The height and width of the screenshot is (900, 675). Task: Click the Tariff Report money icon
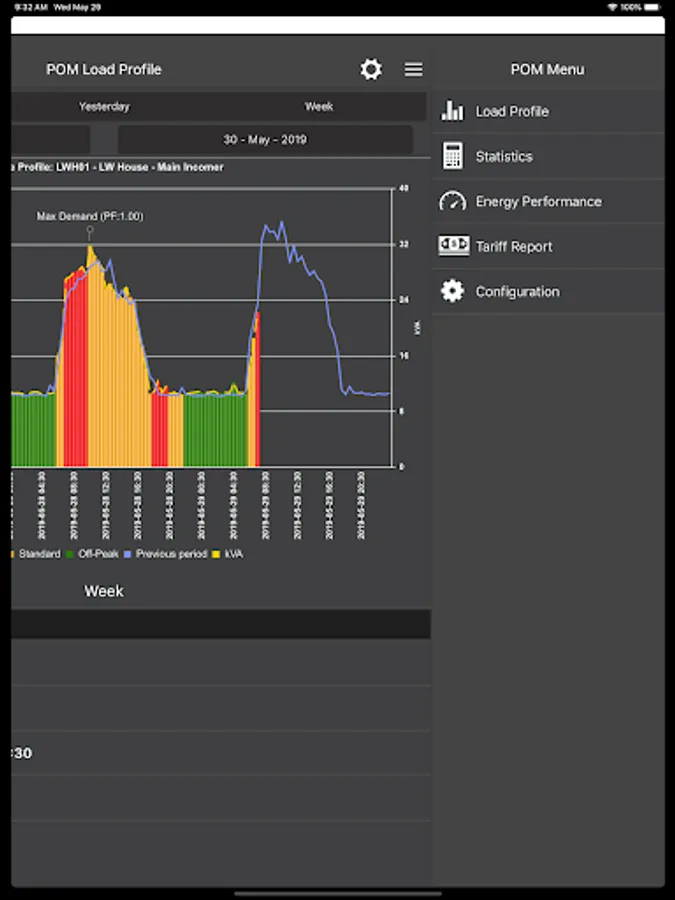453,246
